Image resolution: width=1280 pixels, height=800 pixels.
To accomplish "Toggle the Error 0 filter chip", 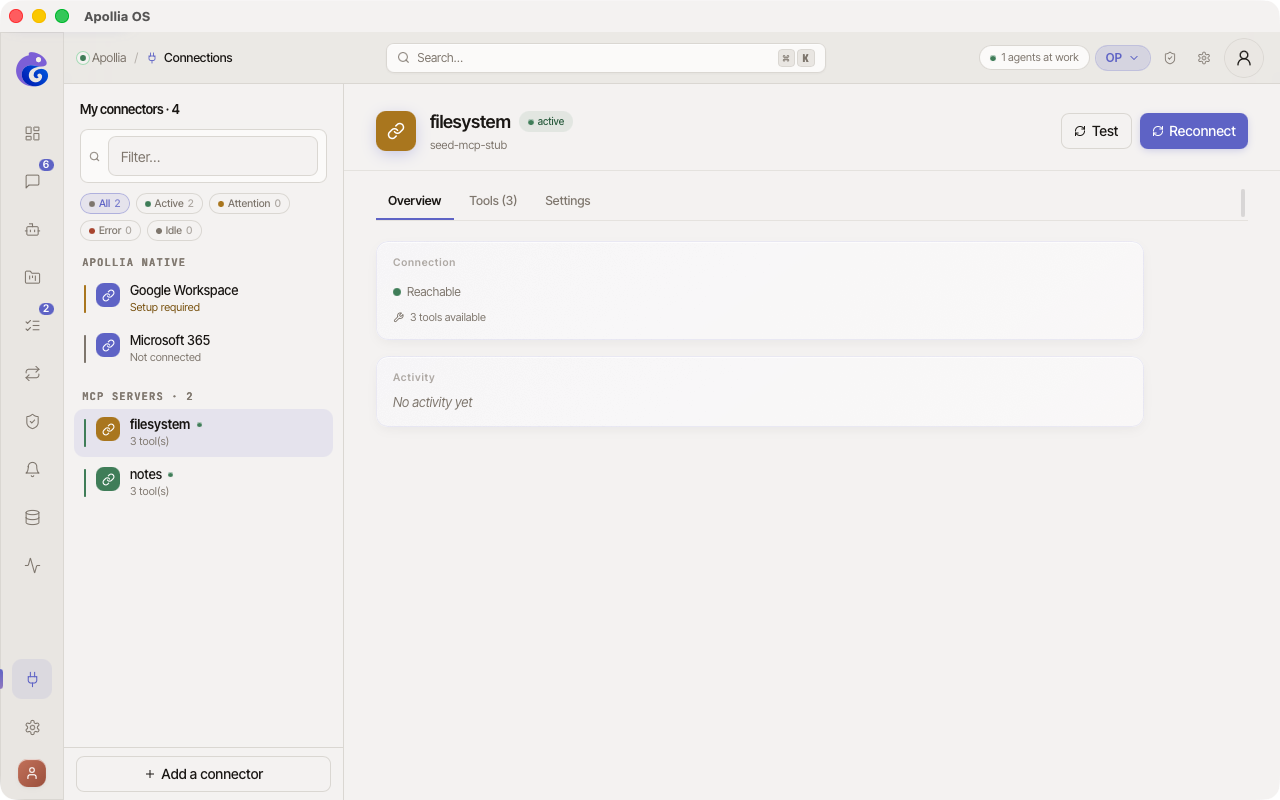I will point(110,231).
